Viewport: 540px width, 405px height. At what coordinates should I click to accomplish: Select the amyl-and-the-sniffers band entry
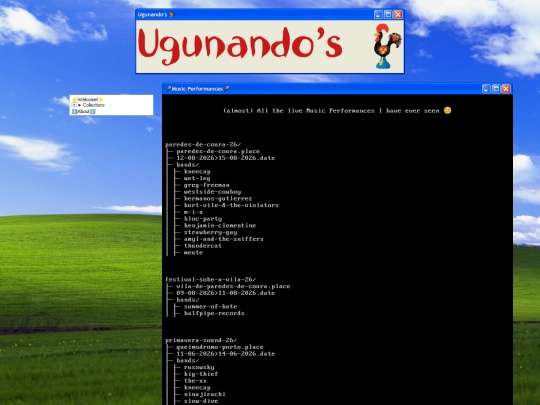[224, 239]
